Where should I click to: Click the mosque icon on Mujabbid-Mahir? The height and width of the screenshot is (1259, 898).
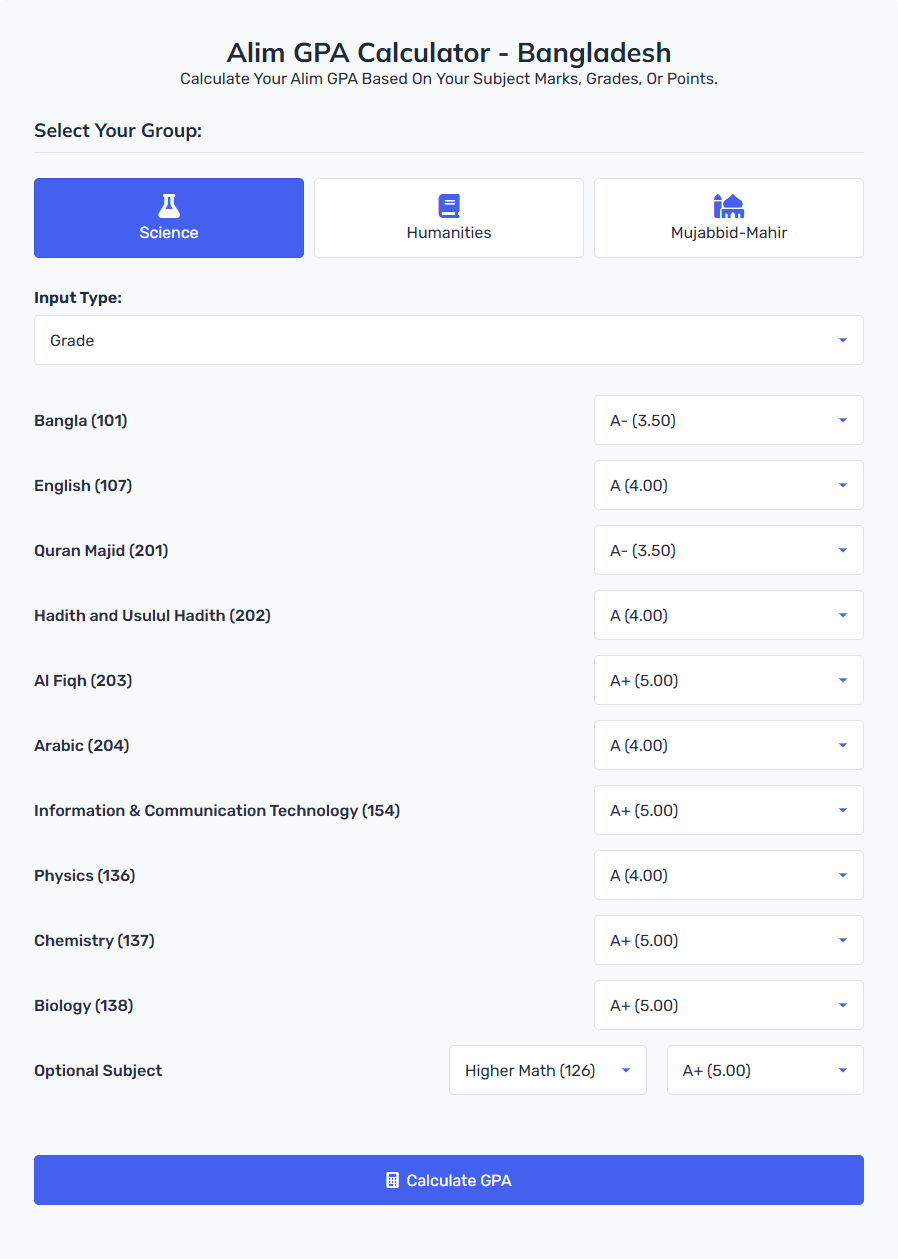[x=729, y=206]
